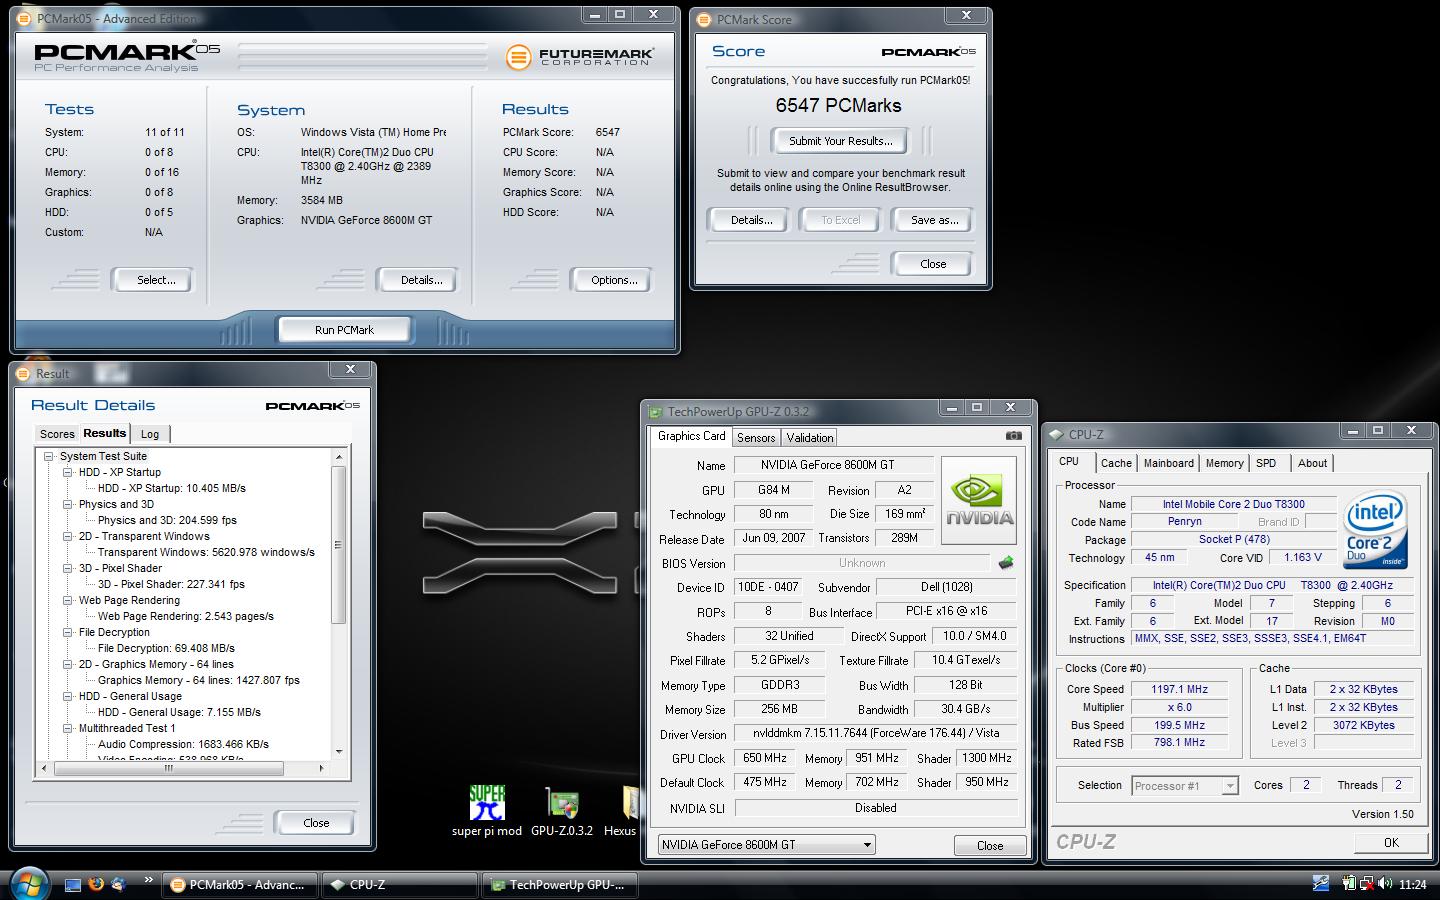Image resolution: width=1440 pixels, height=900 pixels.
Task: Collapse the File Decryption node
Action: tap(67, 632)
